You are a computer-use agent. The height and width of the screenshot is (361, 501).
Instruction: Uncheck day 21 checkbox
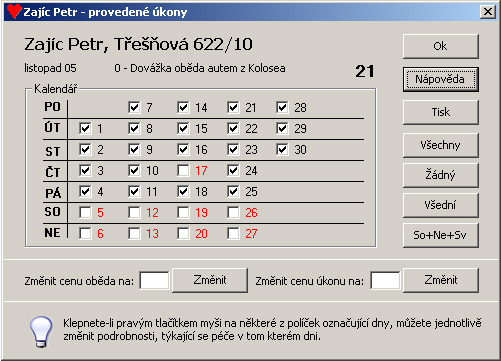(x=233, y=107)
